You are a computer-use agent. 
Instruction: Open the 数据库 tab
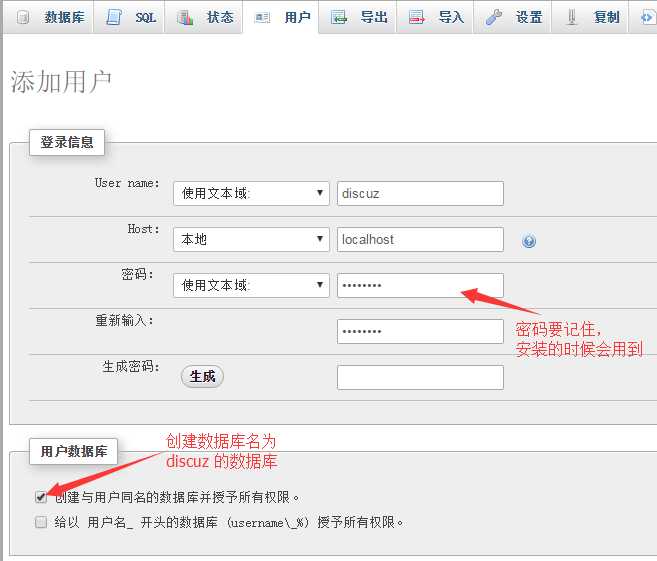(x=48, y=17)
